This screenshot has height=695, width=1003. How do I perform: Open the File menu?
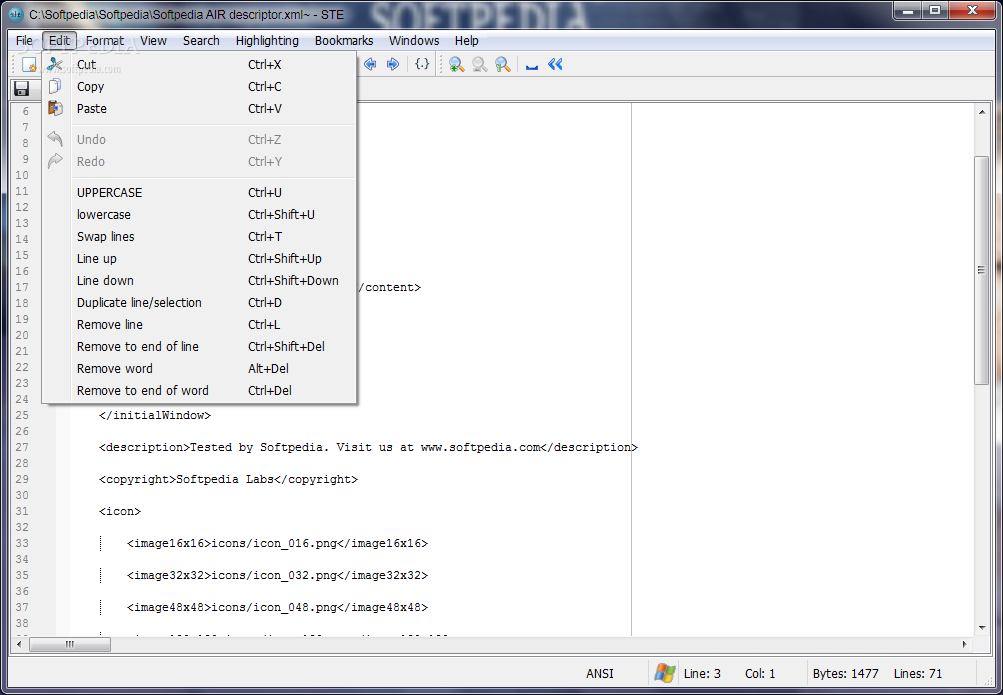(24, 40)
